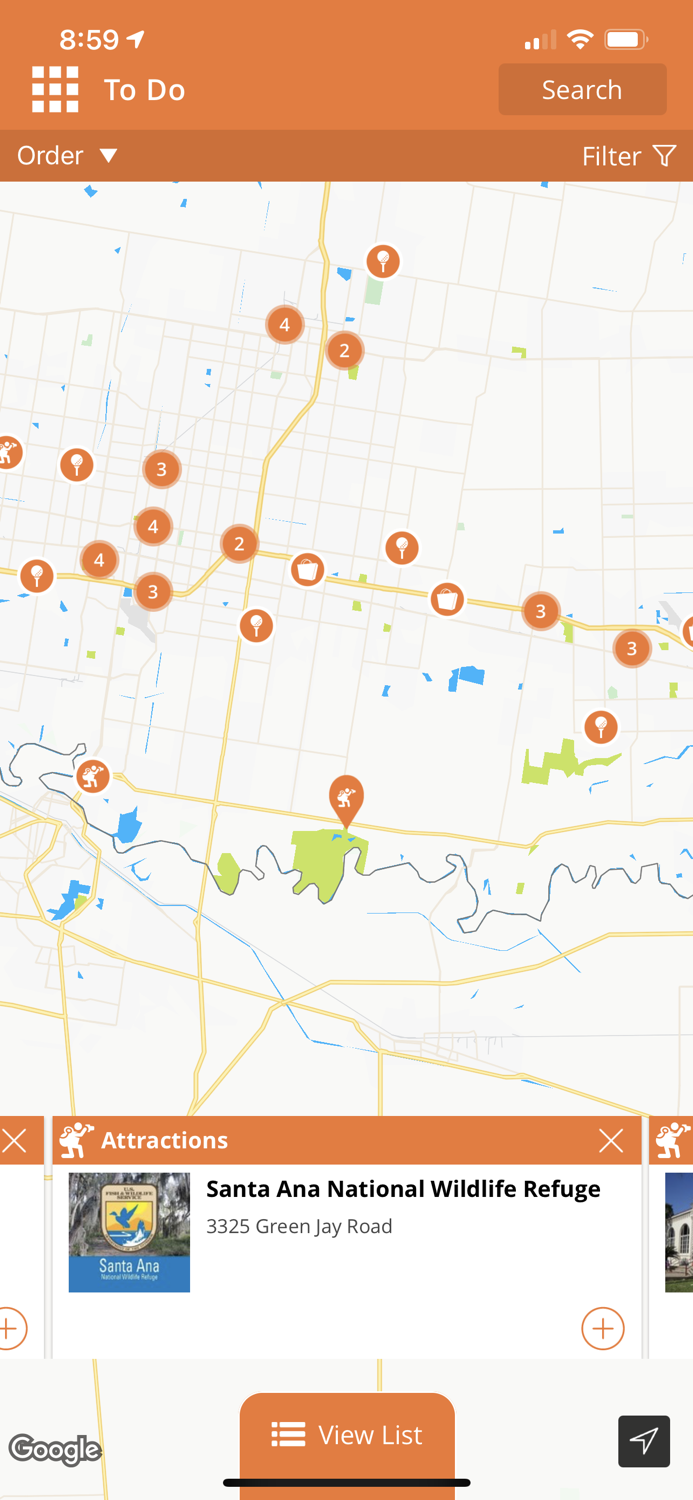Tap the attraction marker near river bend

pyautogui.click(x=93, y=776)
